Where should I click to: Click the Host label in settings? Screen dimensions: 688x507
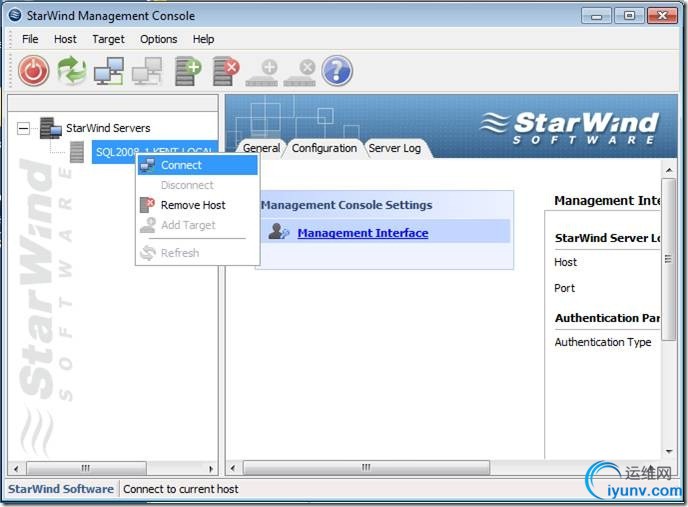[x=565, y=262]
